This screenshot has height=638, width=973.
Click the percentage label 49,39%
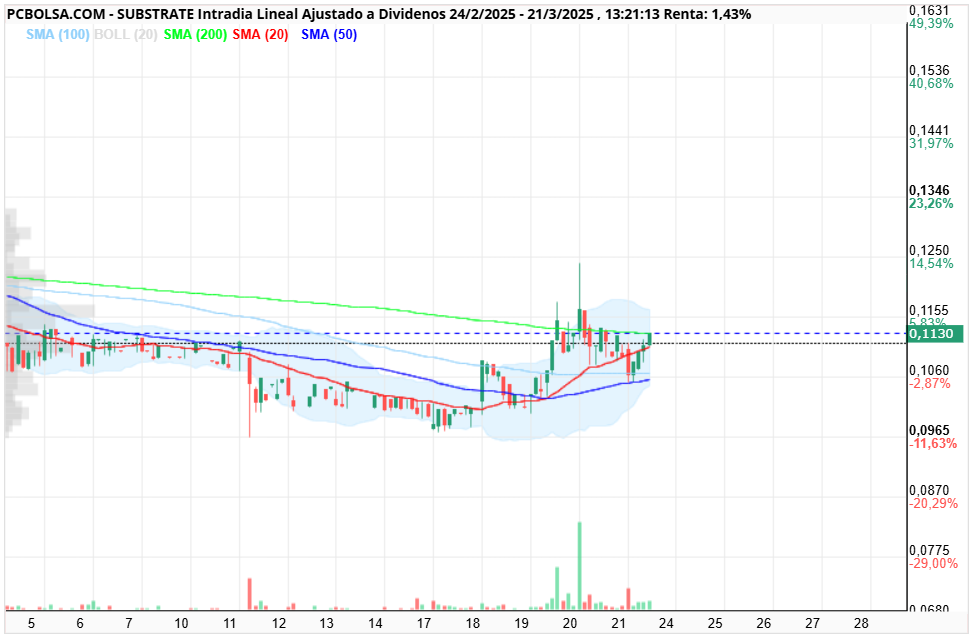point(931,24)
